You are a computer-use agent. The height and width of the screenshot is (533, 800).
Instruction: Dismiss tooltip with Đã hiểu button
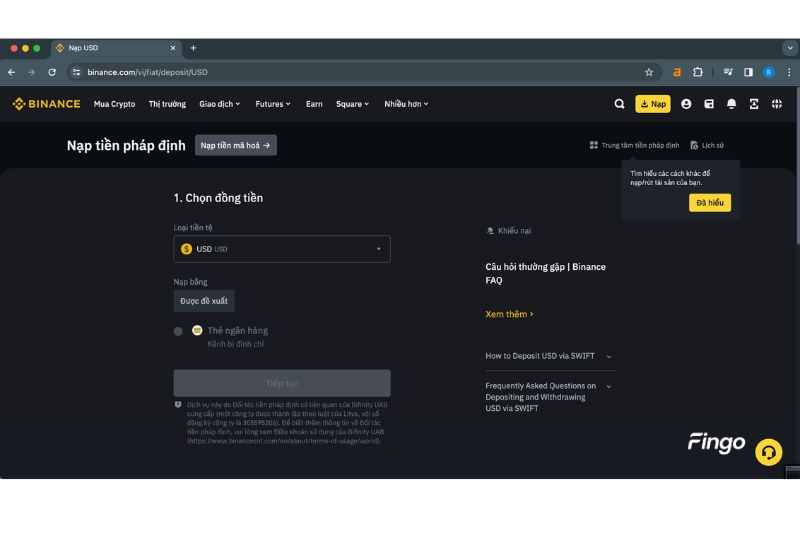[710, 203]
